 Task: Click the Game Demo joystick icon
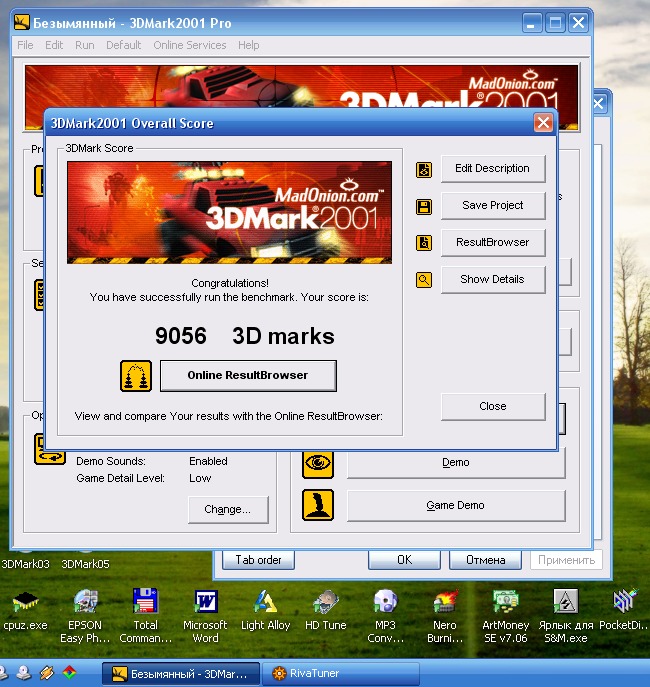tap(318, 505)
